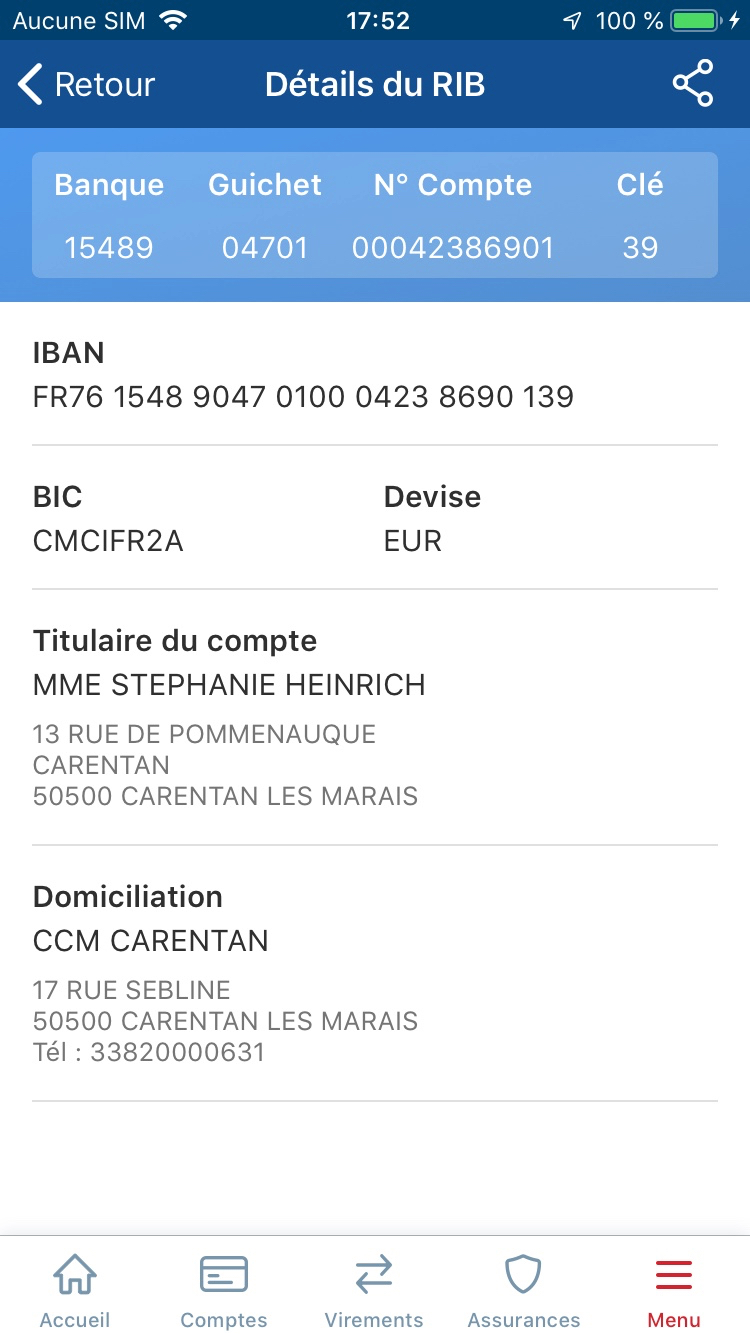Tap the Guichet code 04701
The image size is (750, 1334).
tap(265, 248)
